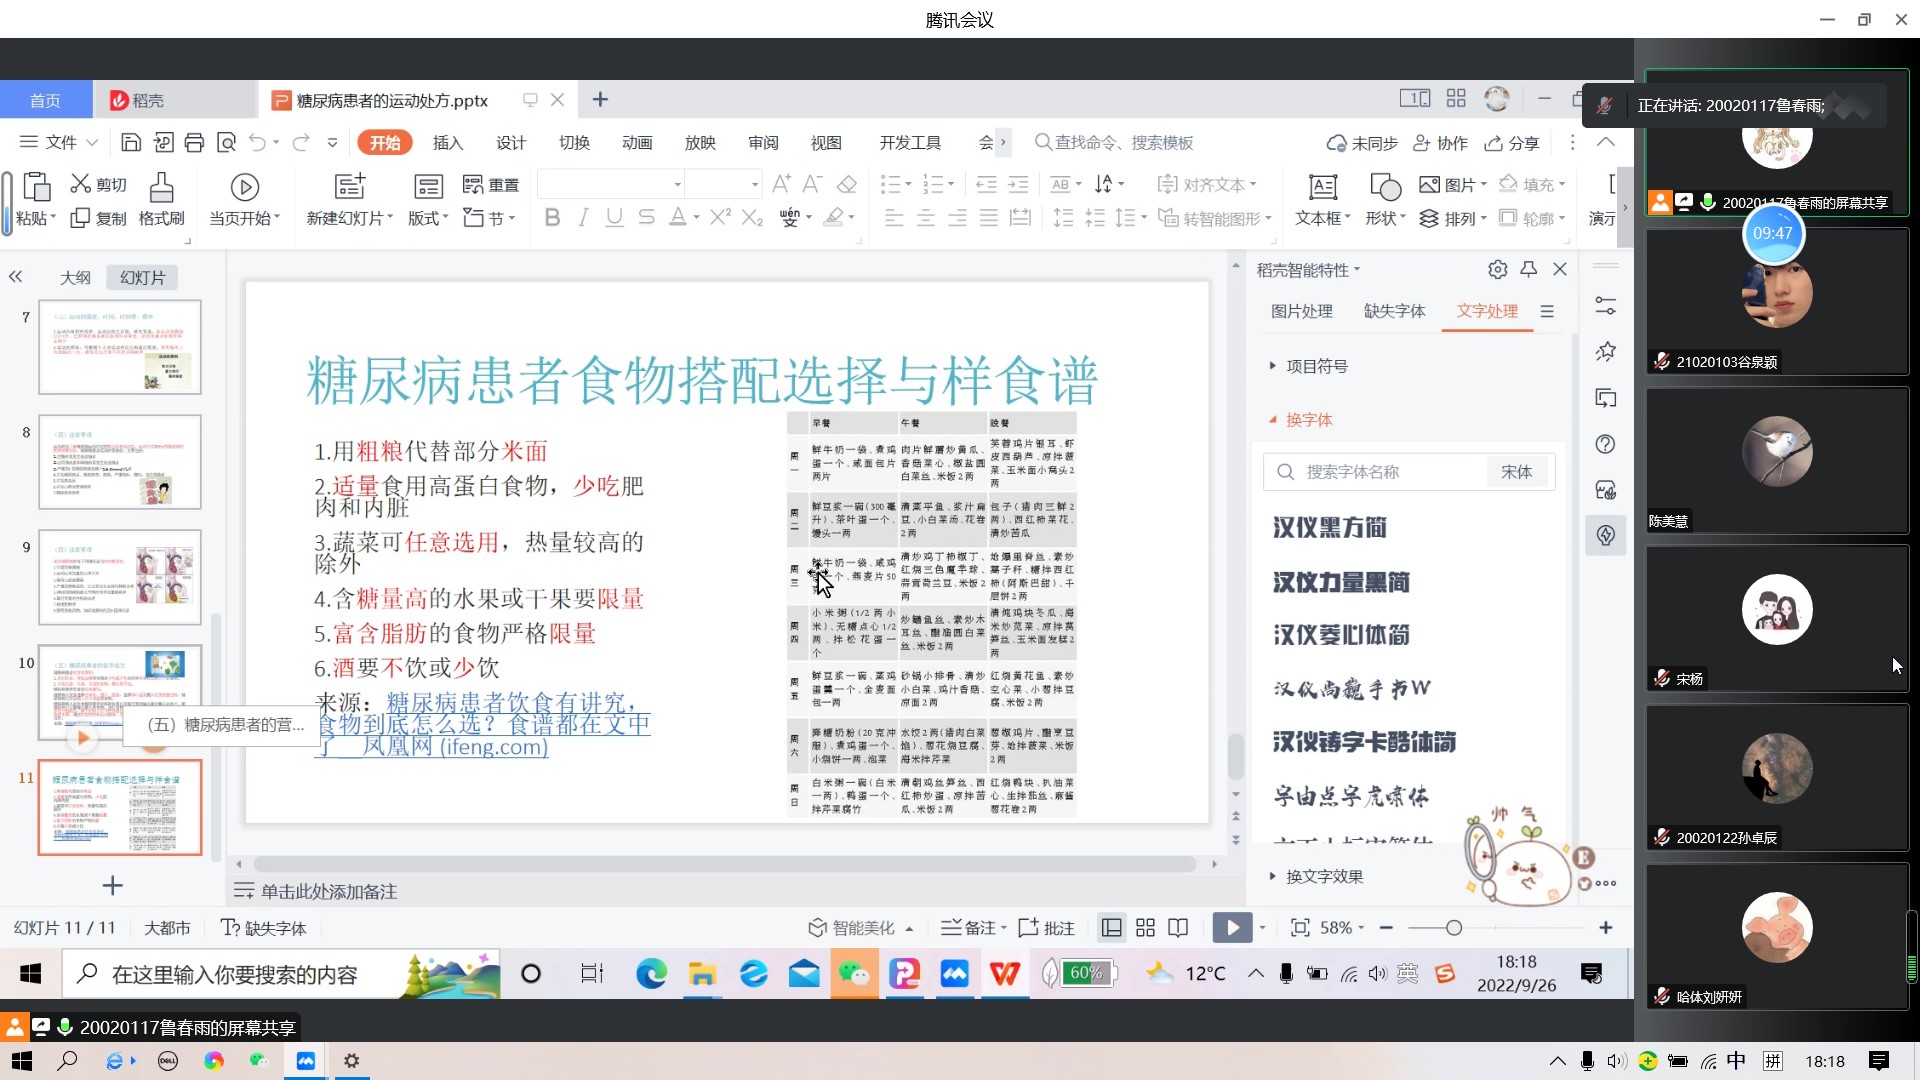Toggle Strikethrough formatting

click(x=647, y=217)
